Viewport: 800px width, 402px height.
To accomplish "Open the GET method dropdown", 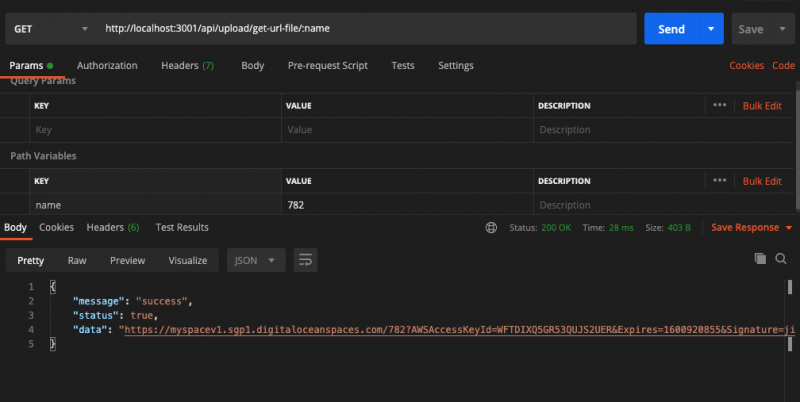I will click(50, 29).
